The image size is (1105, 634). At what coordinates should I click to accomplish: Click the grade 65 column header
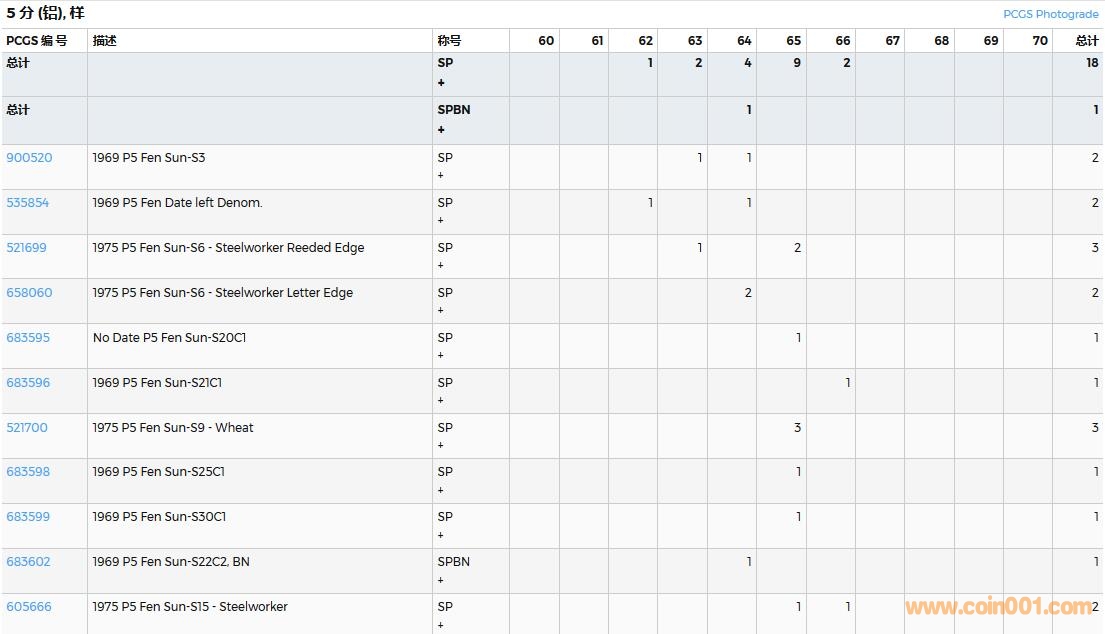pos(793,41)
